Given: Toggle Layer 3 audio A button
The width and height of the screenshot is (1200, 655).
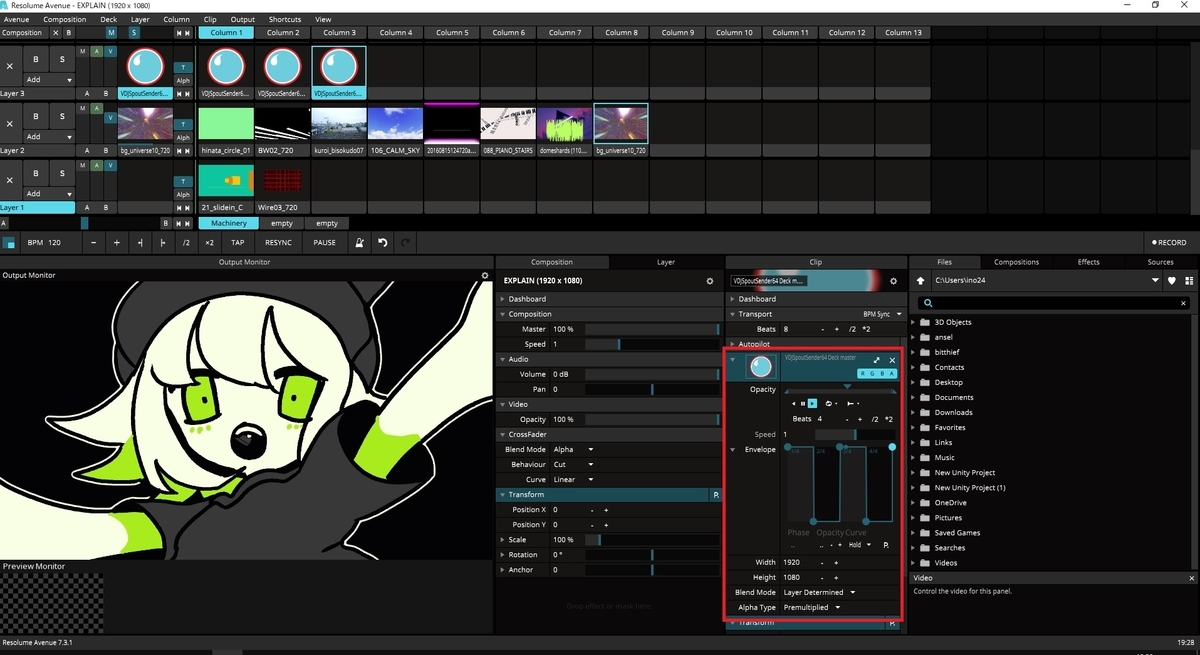Looking at the screenshot, I should [x=96, y=51].
